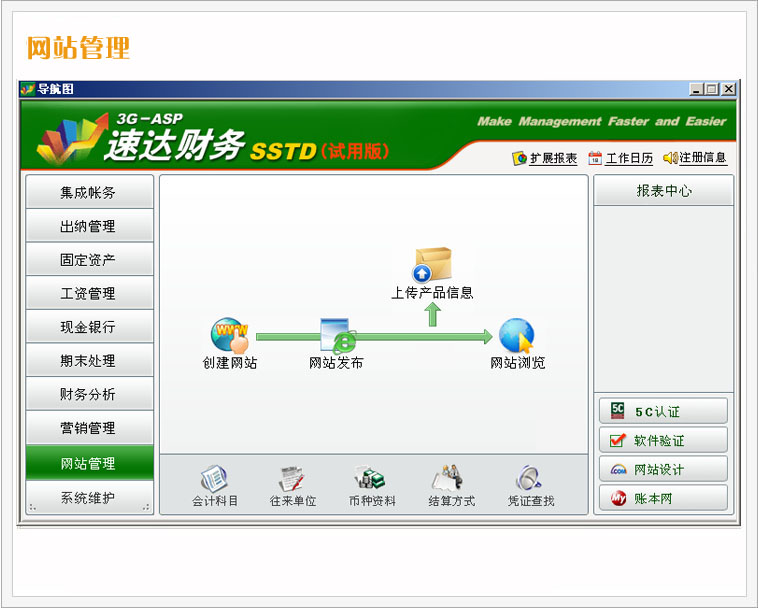
Task: Open the 币种资料 money icon
Action: (370, 478)
